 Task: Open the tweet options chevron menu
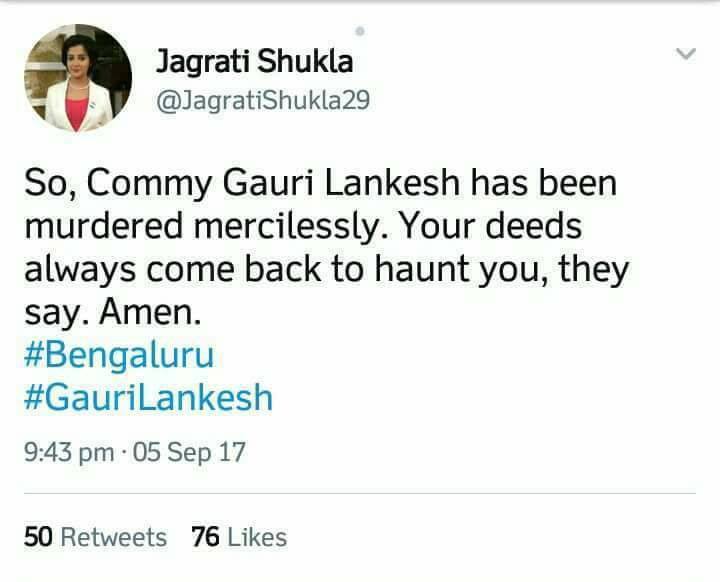[686, 54]
